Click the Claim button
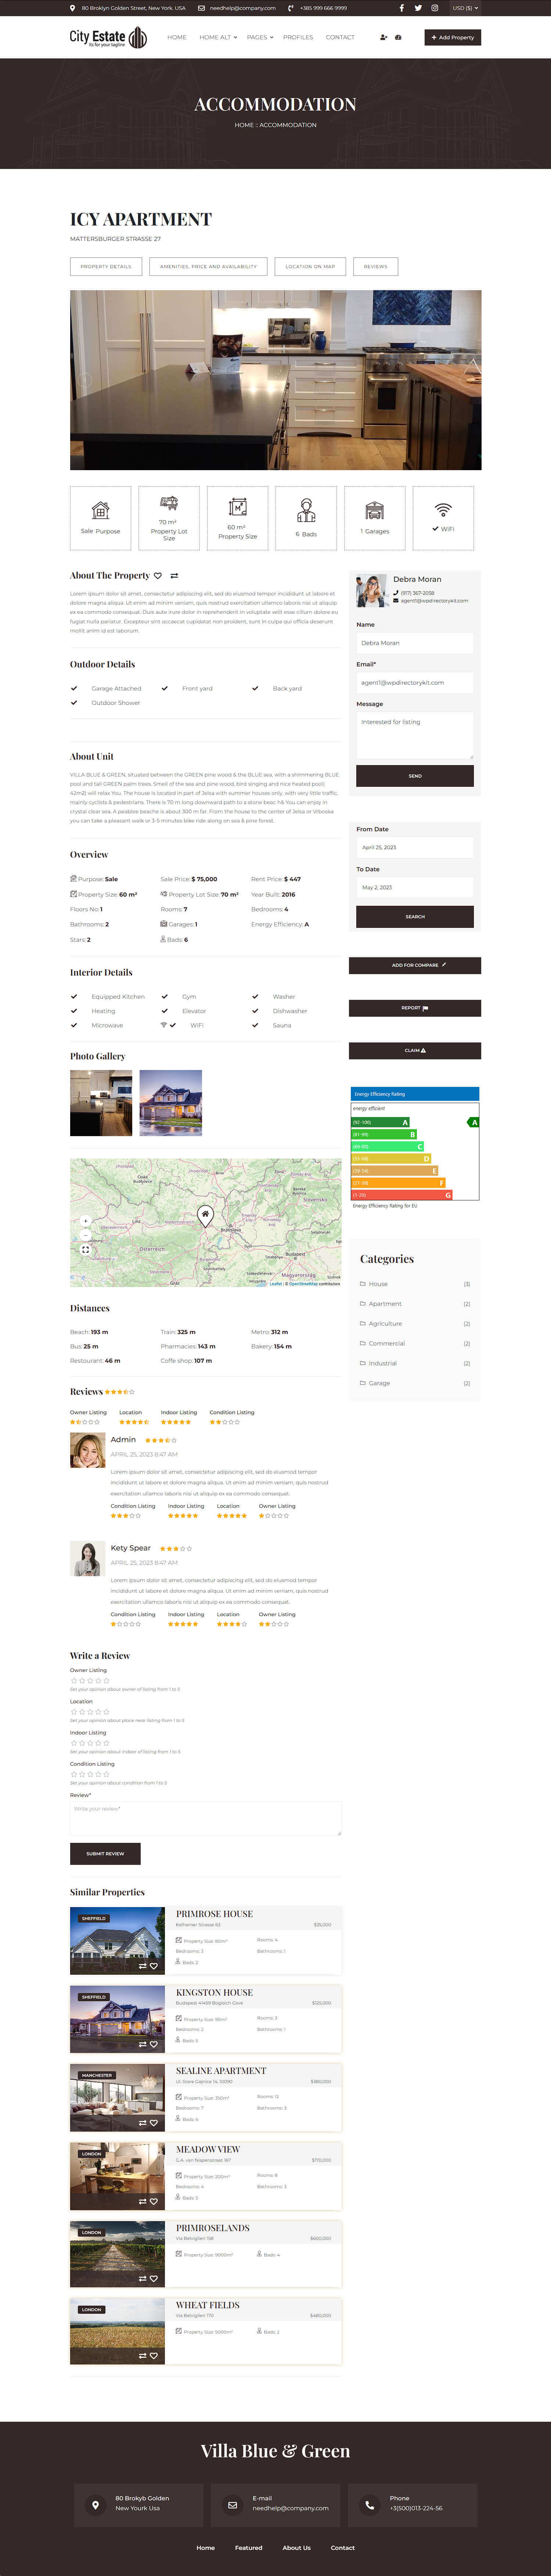The image size is (551, 2576). click(x=415, y=1051)
